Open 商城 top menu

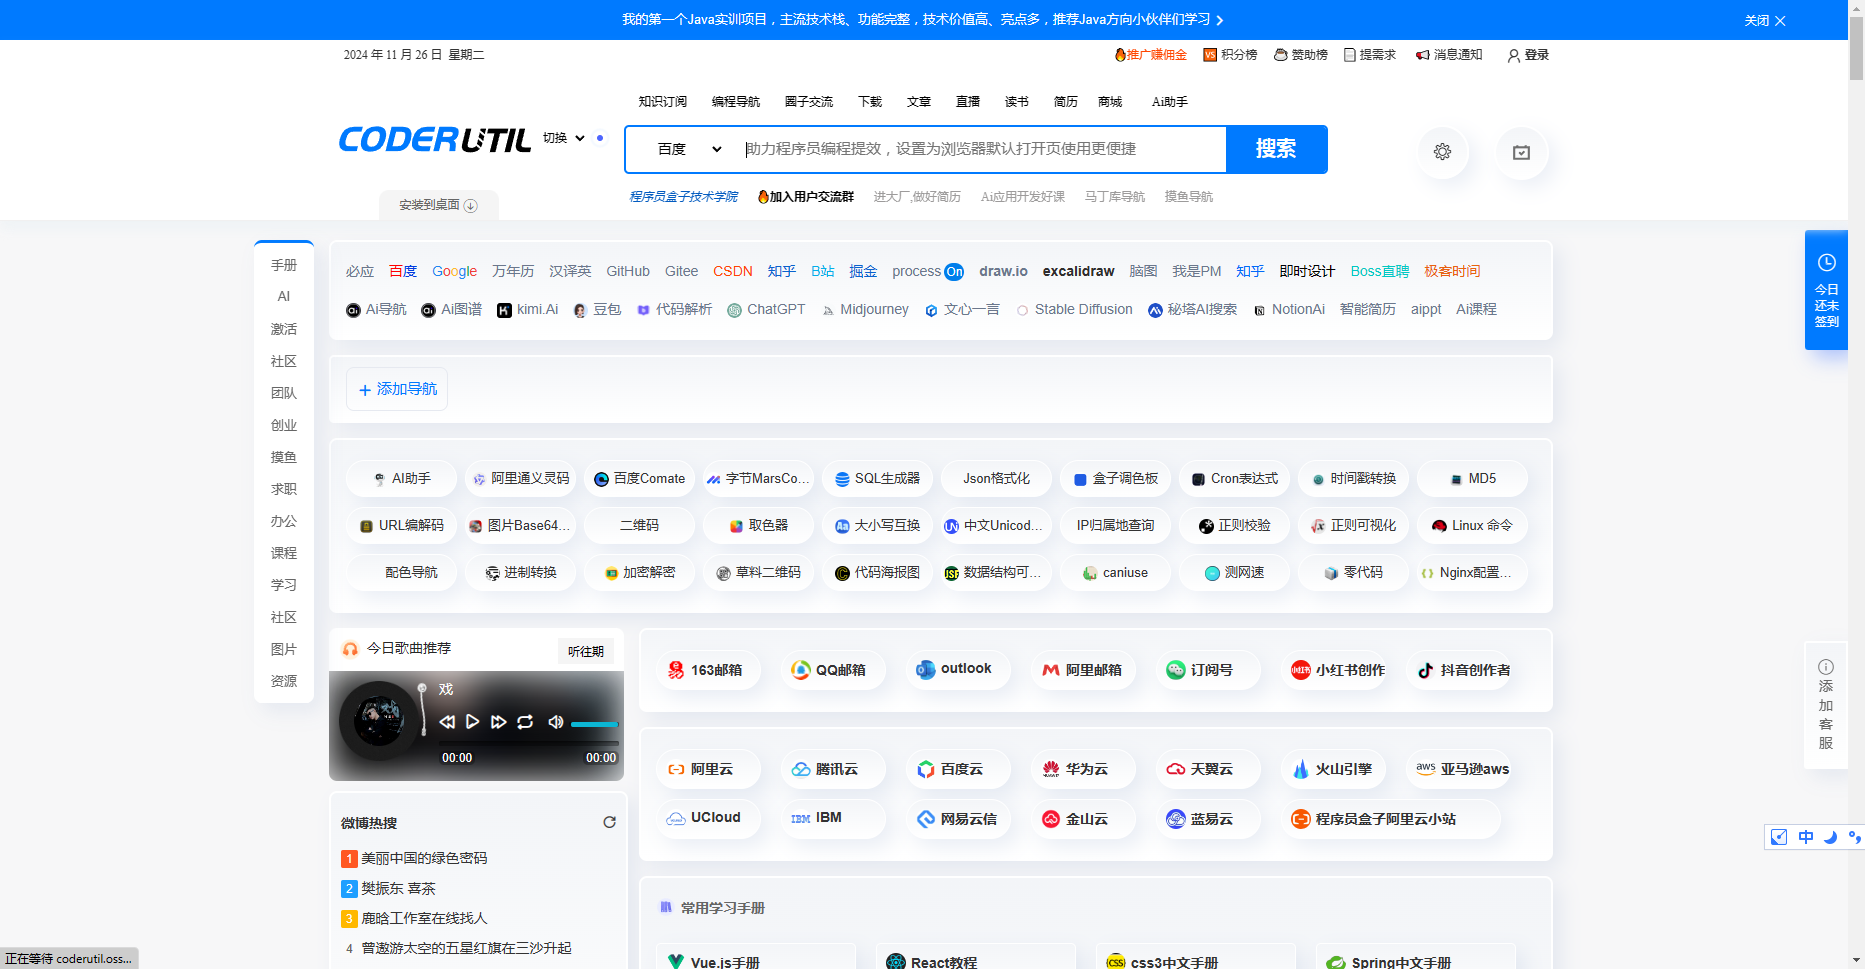point(1110,102)
